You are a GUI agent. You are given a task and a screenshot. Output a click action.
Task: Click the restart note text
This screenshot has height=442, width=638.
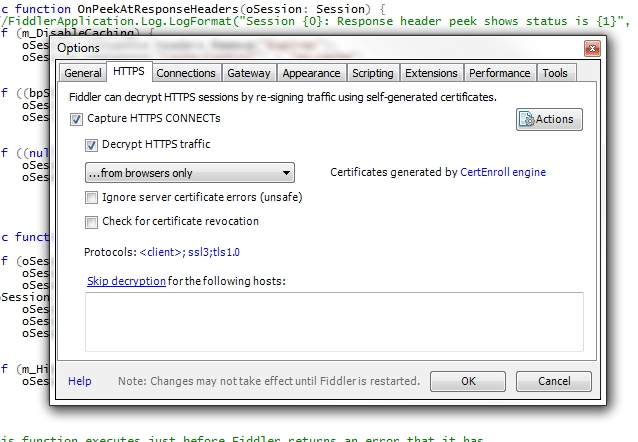pyautogui.click(x=269, y=381)
